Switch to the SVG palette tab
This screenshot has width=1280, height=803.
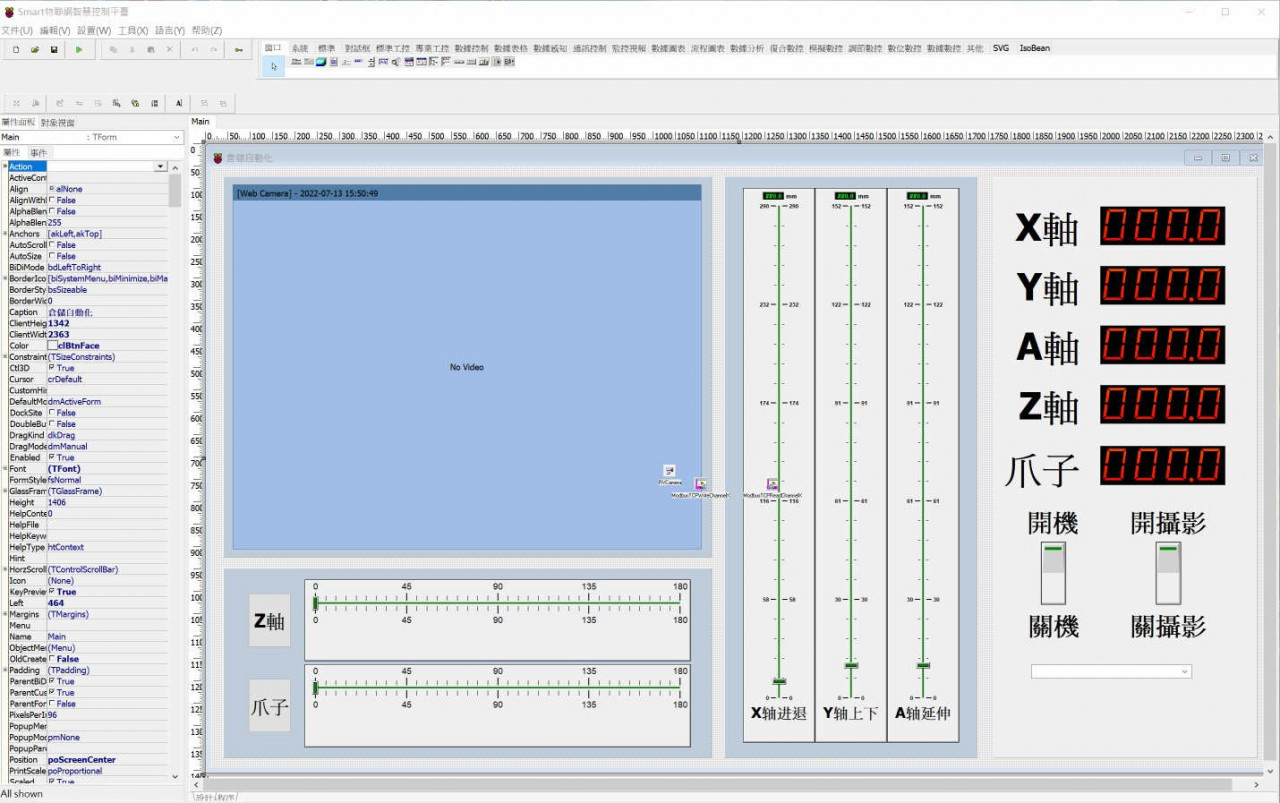pos(1001,48)
